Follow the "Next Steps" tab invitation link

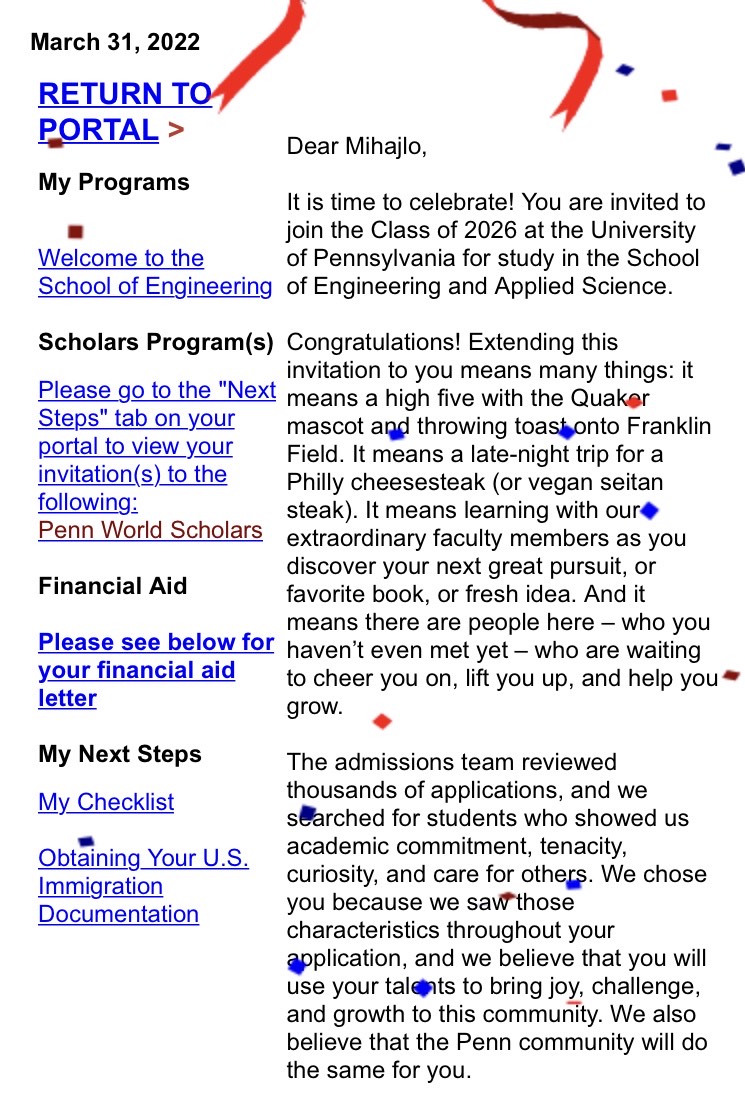click(157, 446)
